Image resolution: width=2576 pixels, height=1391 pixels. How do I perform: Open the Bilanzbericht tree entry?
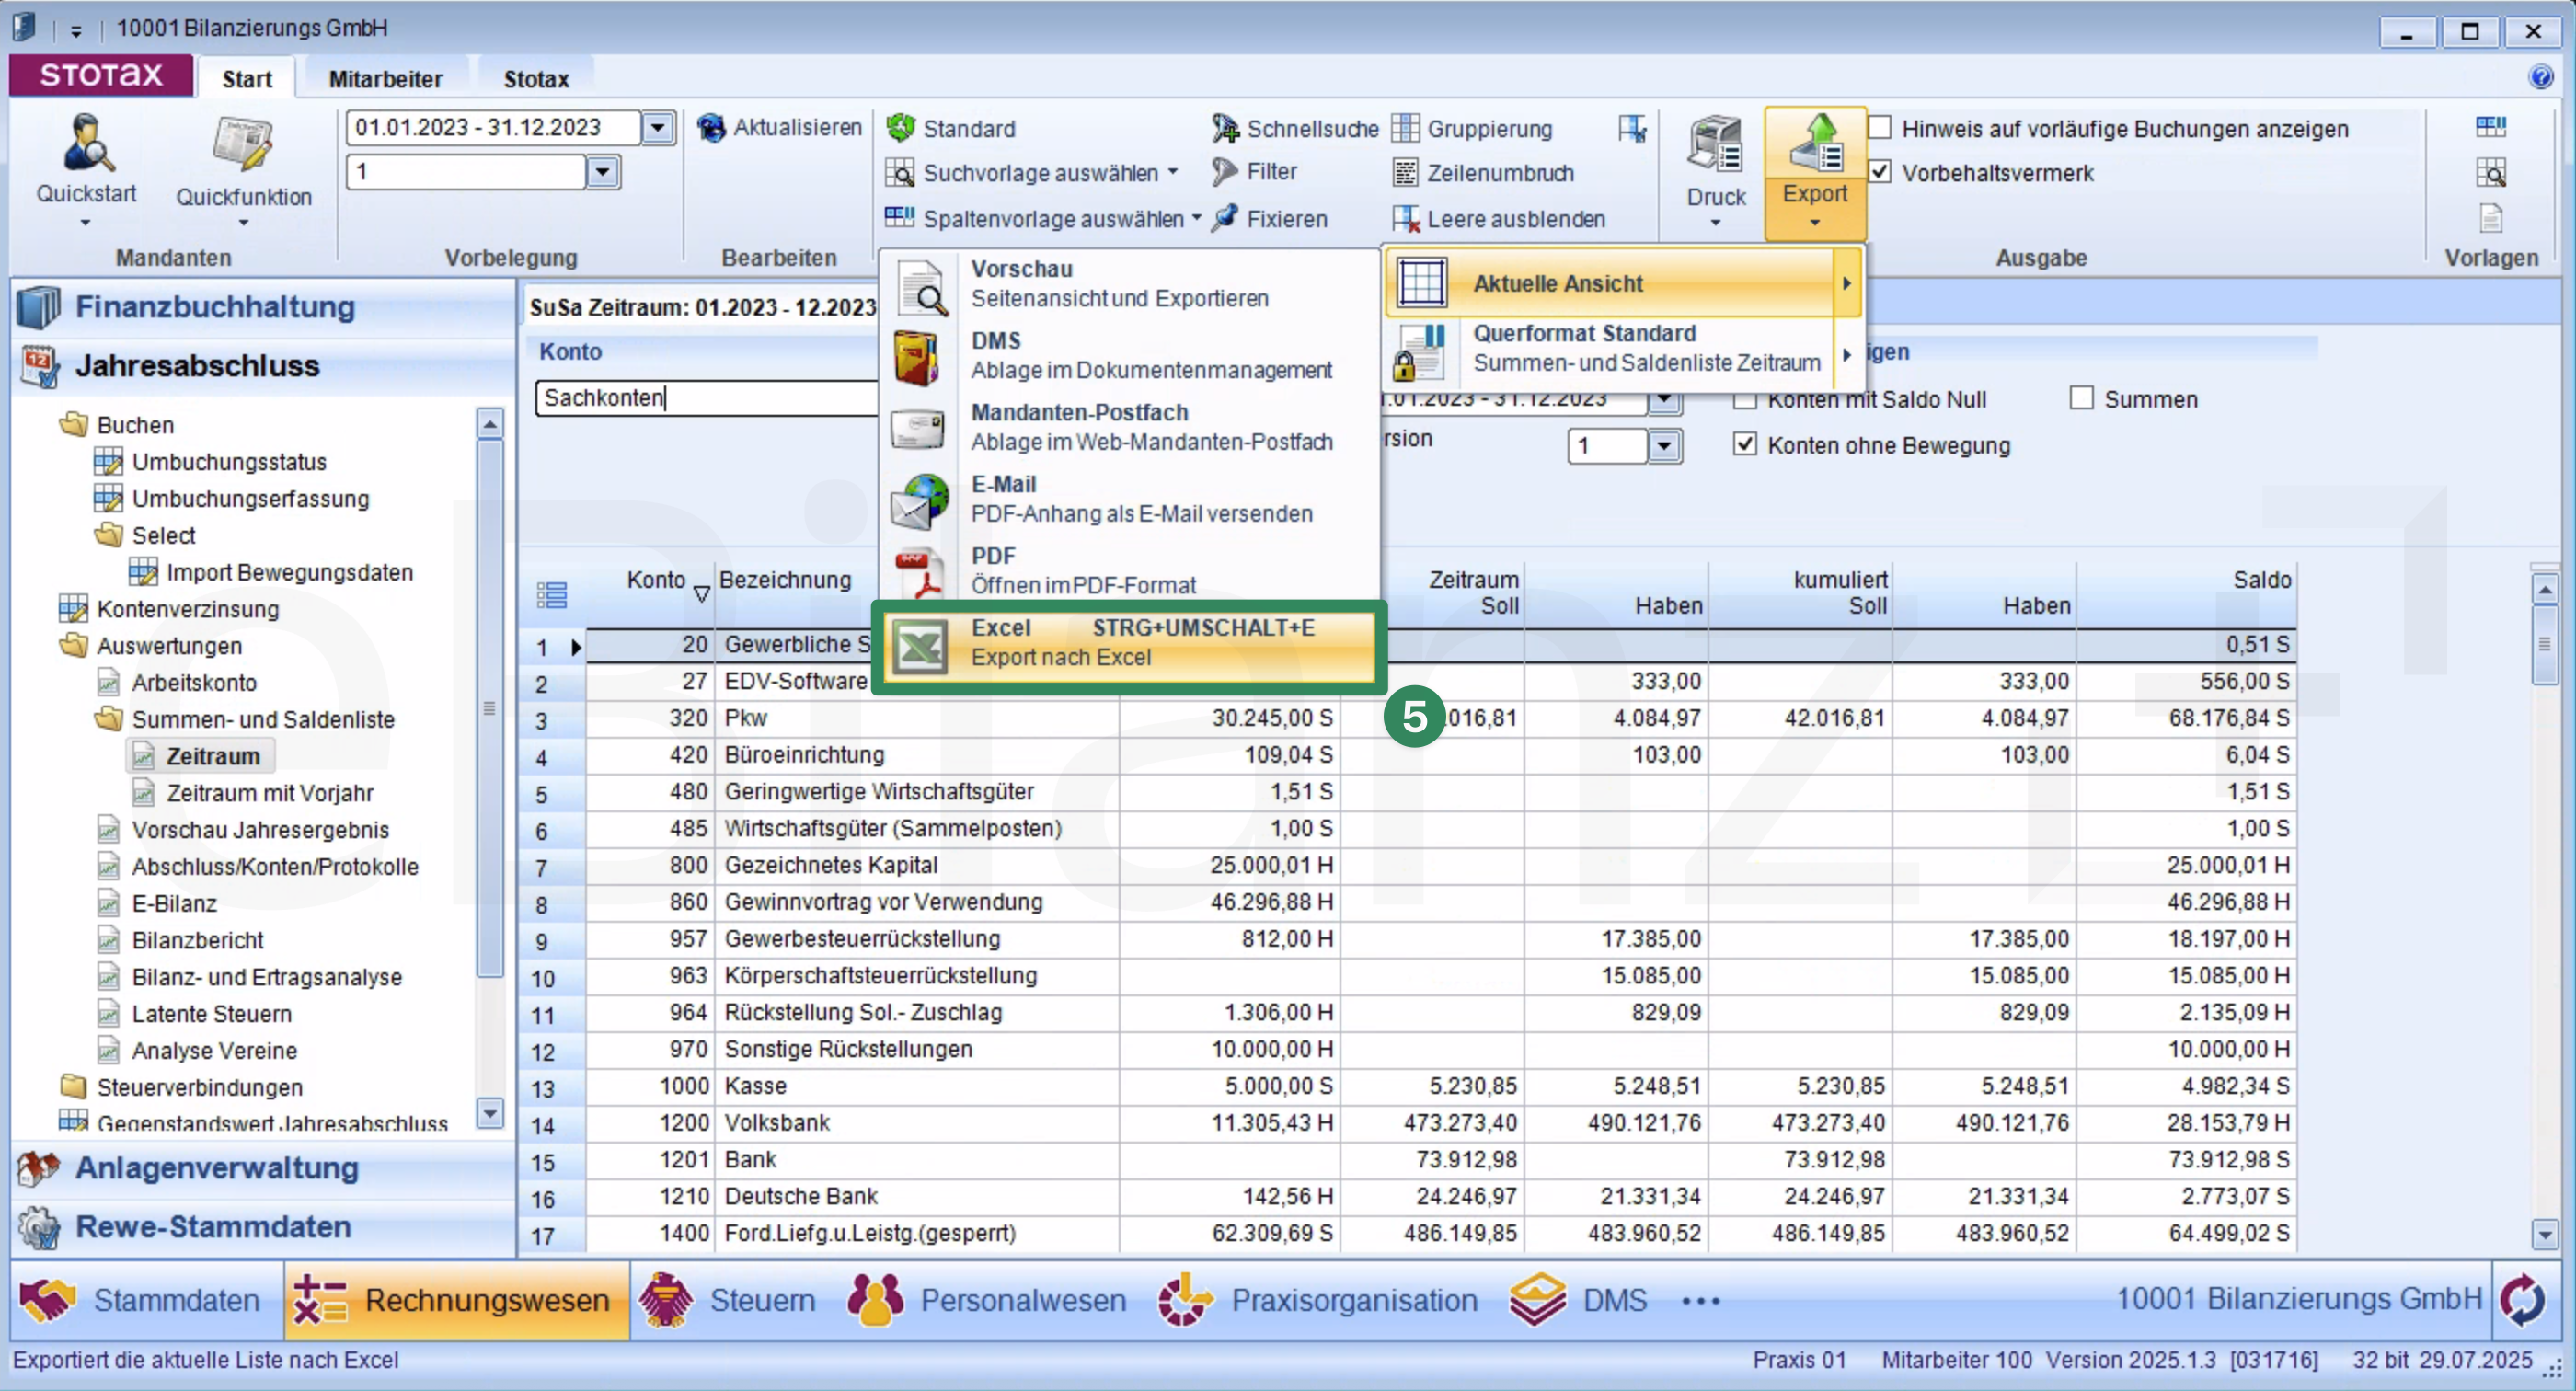(x=198, y=940)
